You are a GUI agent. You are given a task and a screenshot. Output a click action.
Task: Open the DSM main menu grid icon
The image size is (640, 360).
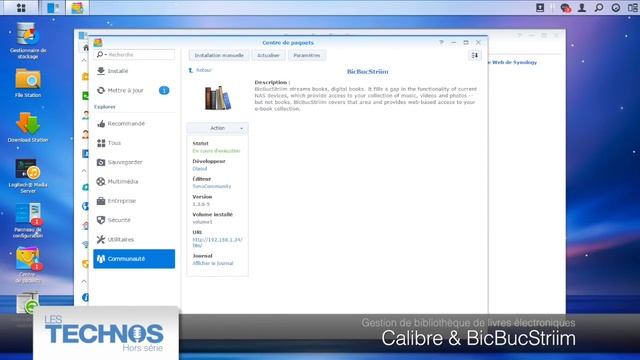tap(21, 7)
